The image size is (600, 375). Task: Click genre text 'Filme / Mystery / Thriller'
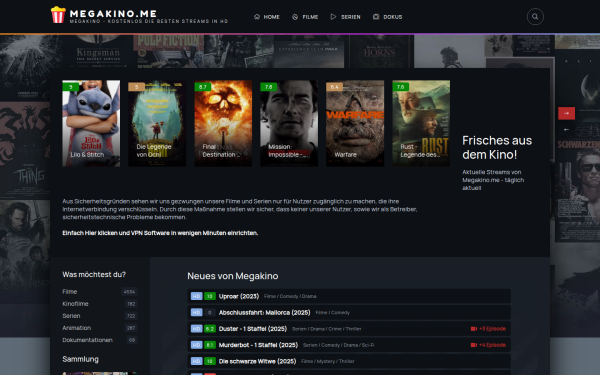point(328,361)
